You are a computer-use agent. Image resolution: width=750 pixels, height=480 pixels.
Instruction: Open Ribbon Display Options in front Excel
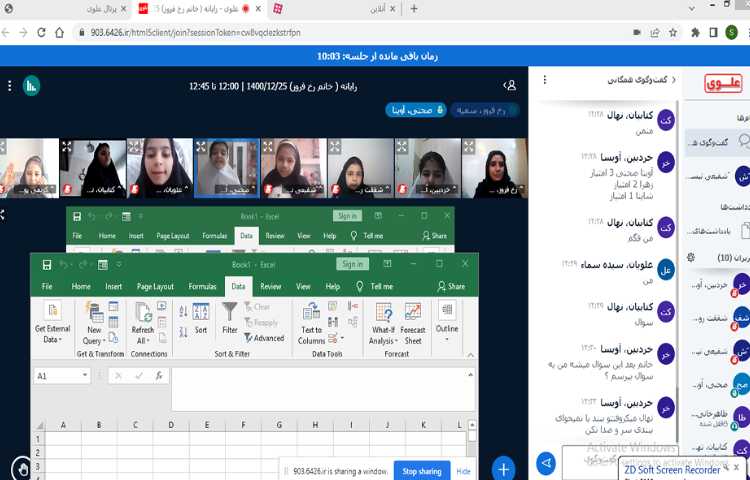pos(387,264)
